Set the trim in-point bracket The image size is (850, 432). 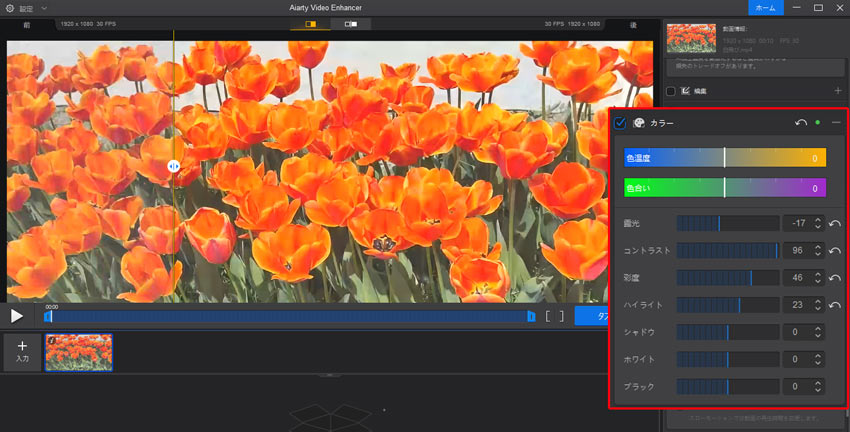point(548,317)
